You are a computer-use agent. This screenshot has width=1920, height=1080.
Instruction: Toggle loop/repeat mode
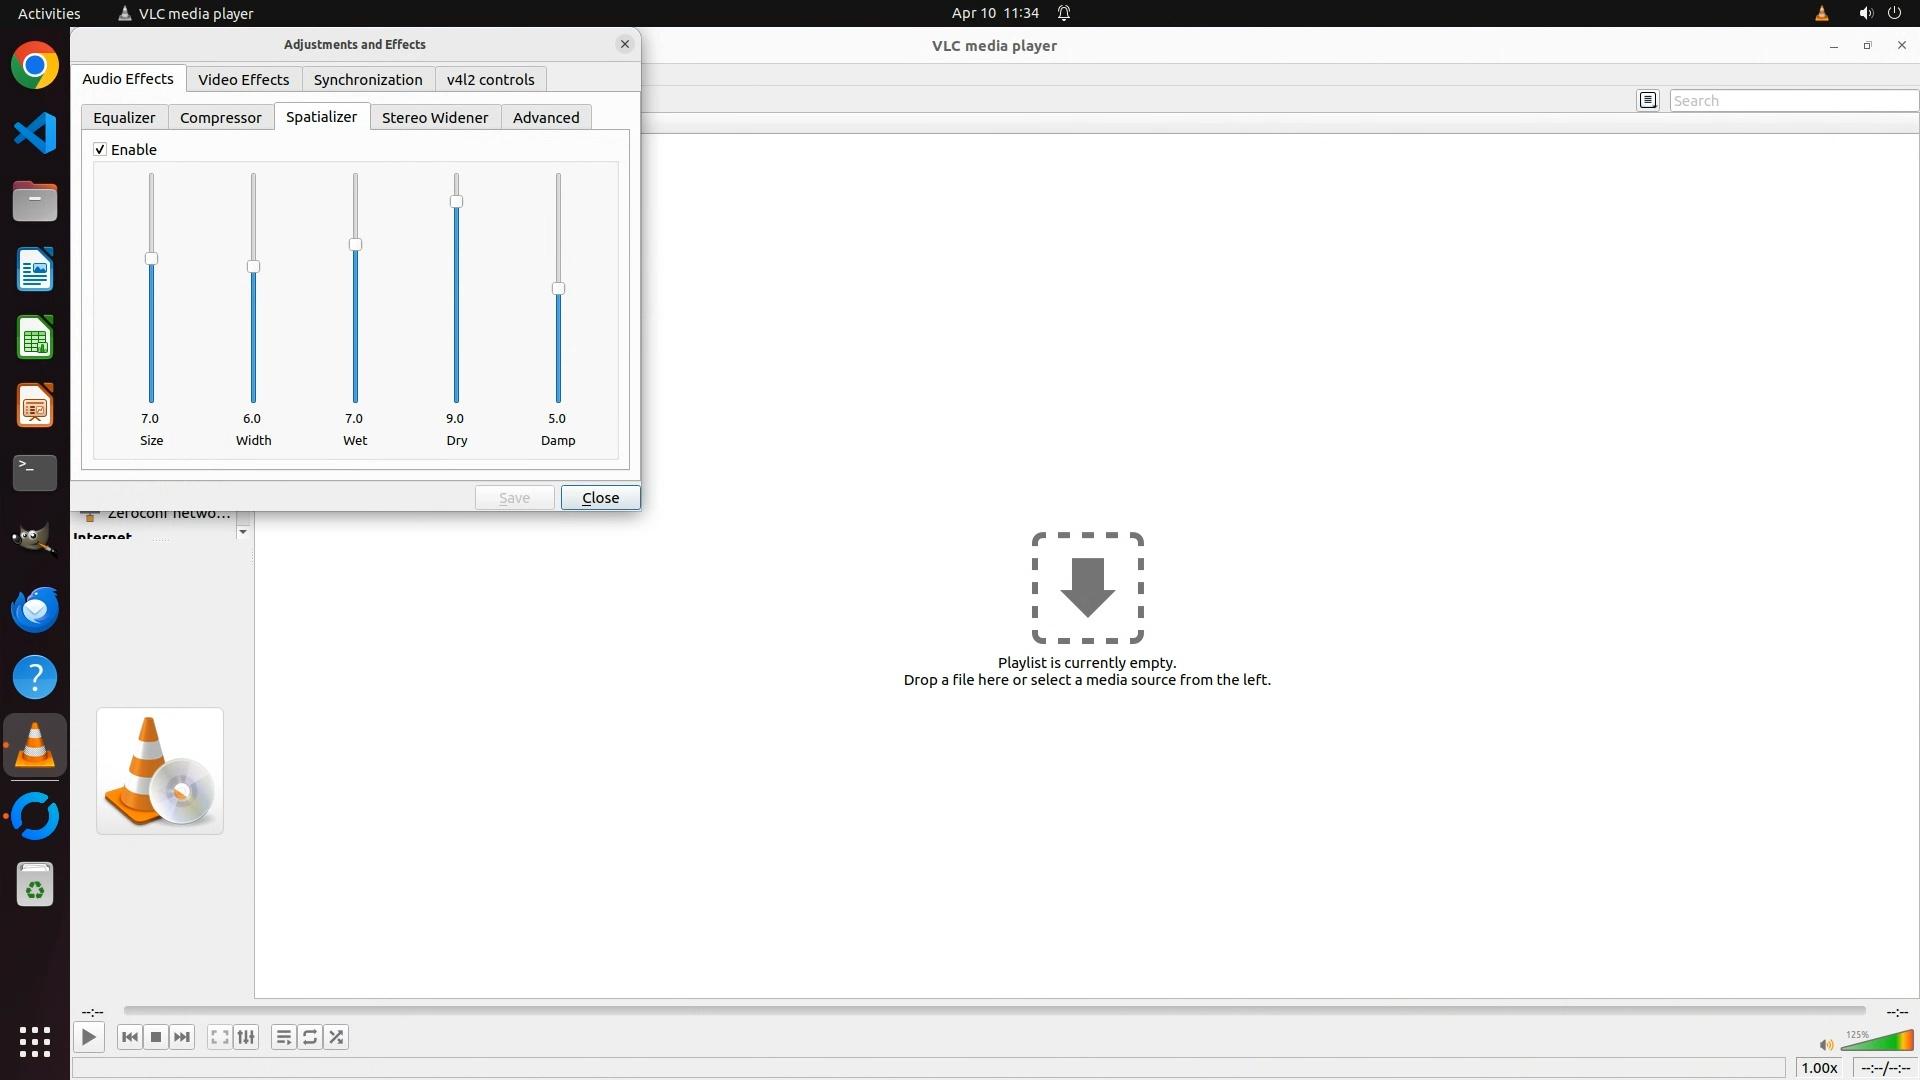310,1037
